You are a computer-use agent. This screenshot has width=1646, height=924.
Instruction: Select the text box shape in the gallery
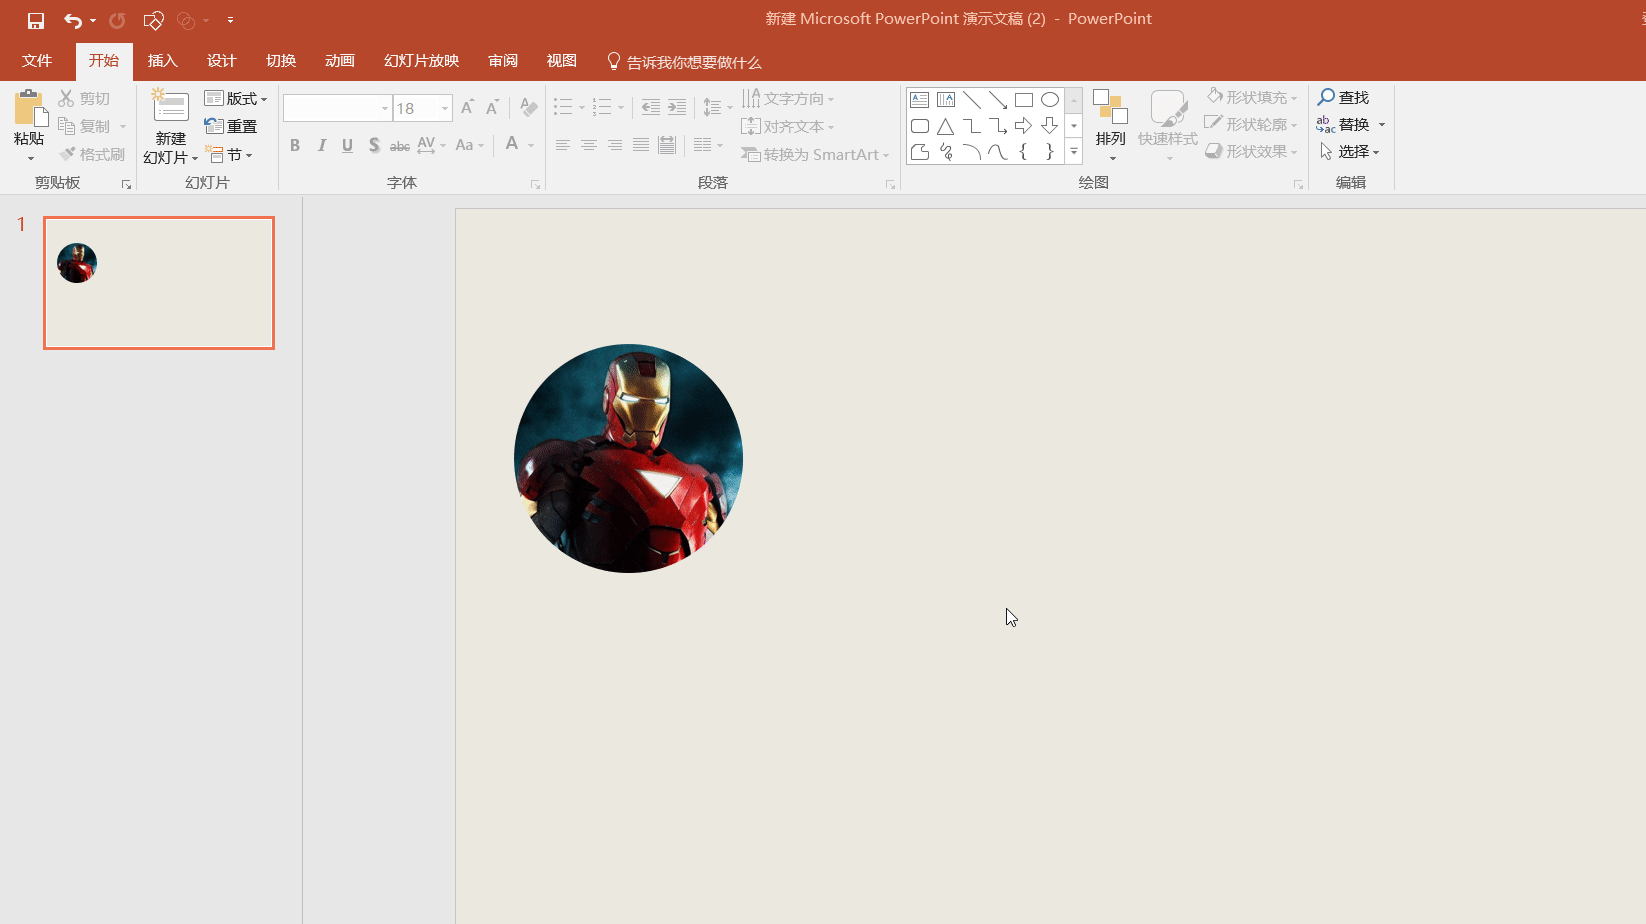point(920,100)
